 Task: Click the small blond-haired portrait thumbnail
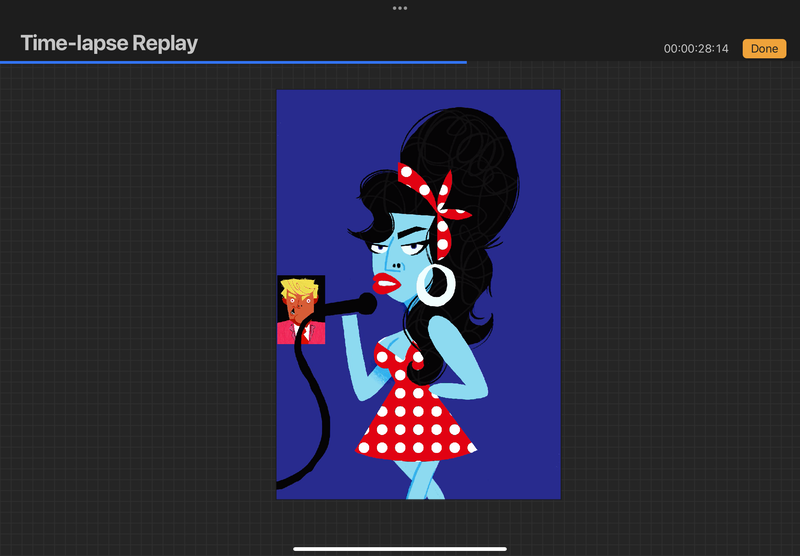click(x=301, y=310)
